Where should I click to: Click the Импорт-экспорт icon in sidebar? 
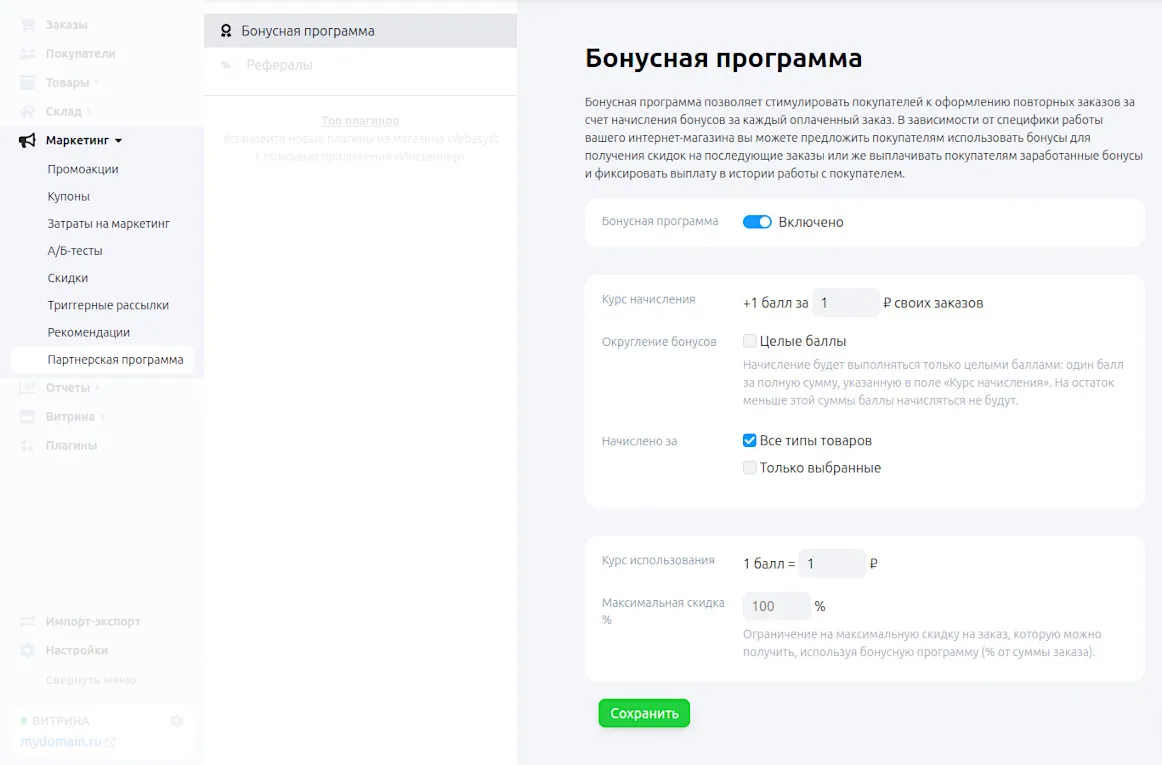pyautogui.click(x=25, y=621)
